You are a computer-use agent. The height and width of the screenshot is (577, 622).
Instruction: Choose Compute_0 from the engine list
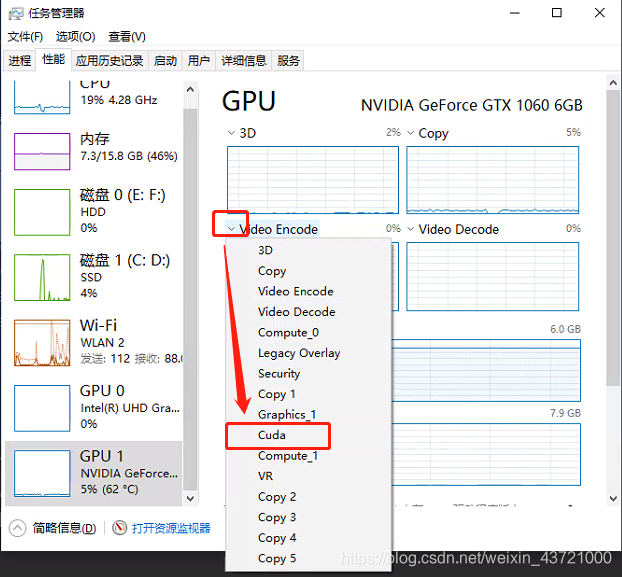point(308,333)
